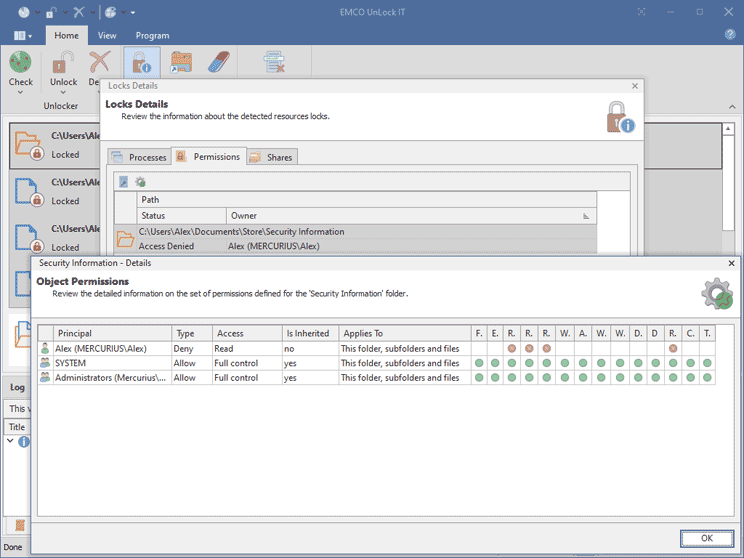Click the folder shortcut icon in ribbon
The width and height of the screenshot is (744, 558).
tap(181, 63)
